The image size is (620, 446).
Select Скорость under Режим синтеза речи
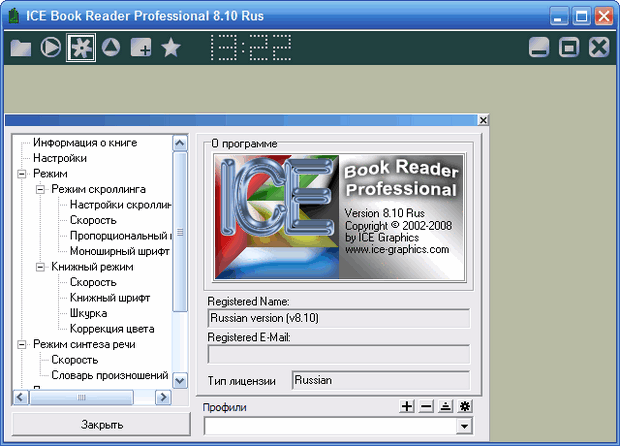pos(75,360)
